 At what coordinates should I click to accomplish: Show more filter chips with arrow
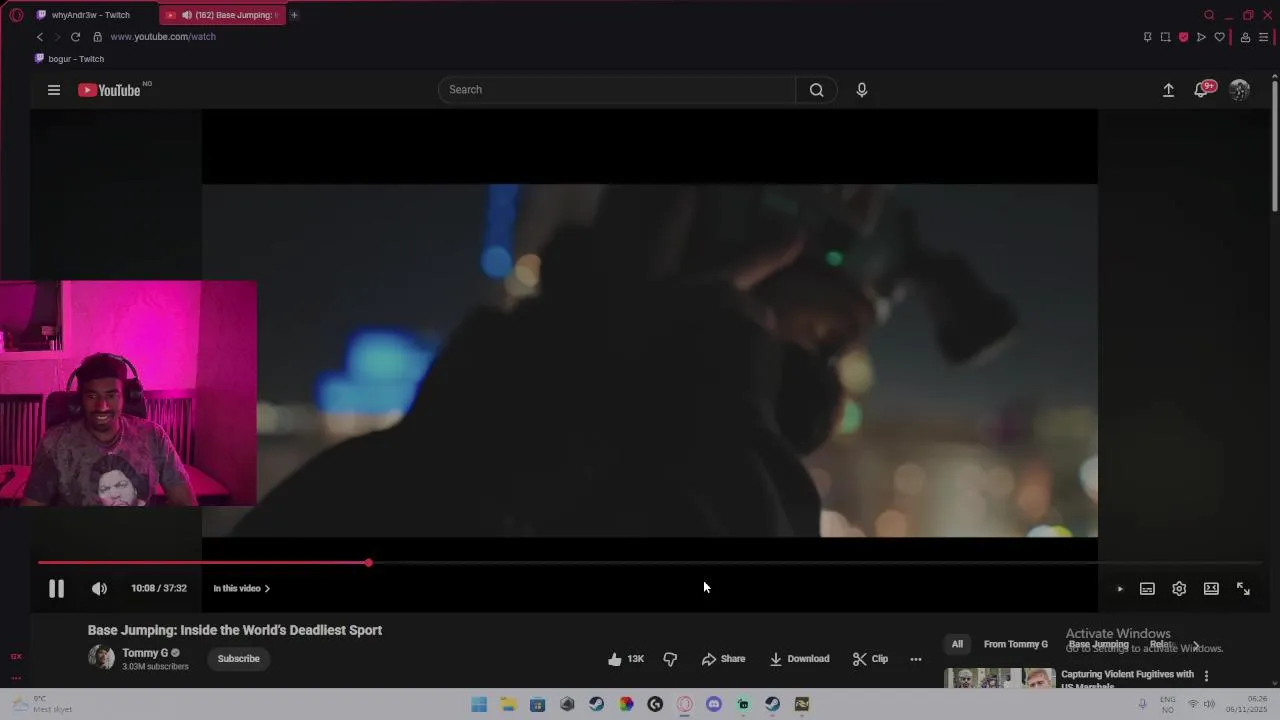(1195, 646)
